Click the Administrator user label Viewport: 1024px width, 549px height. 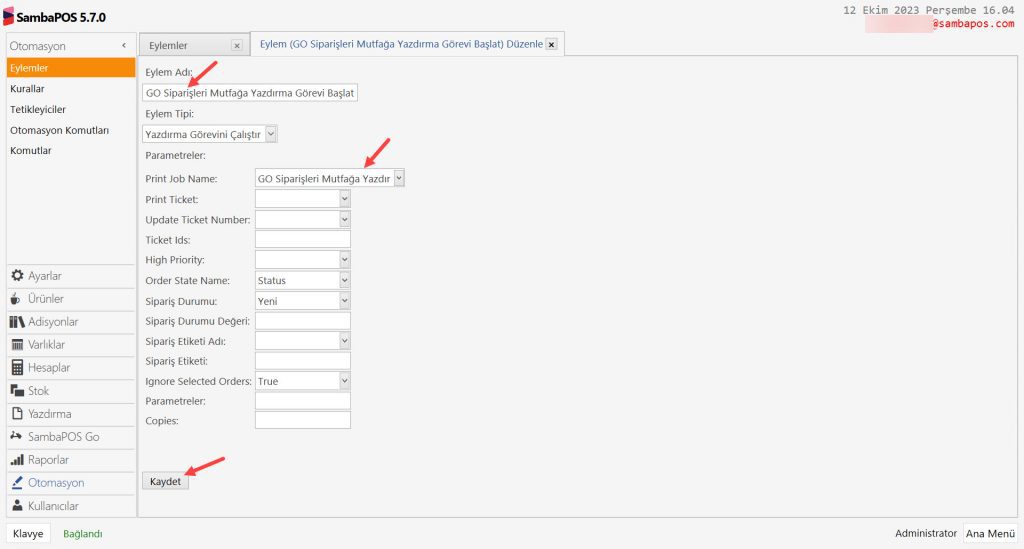(x=925, y=533)
